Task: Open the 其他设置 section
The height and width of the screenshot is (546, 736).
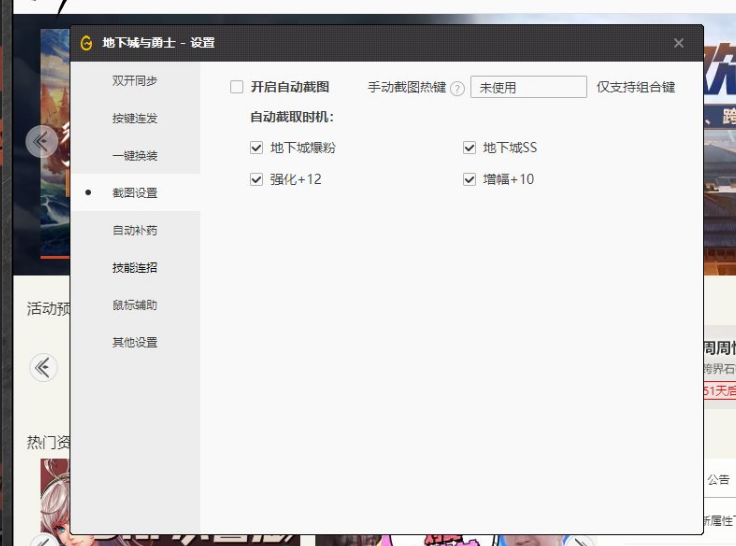Action: tap(135, 342)
